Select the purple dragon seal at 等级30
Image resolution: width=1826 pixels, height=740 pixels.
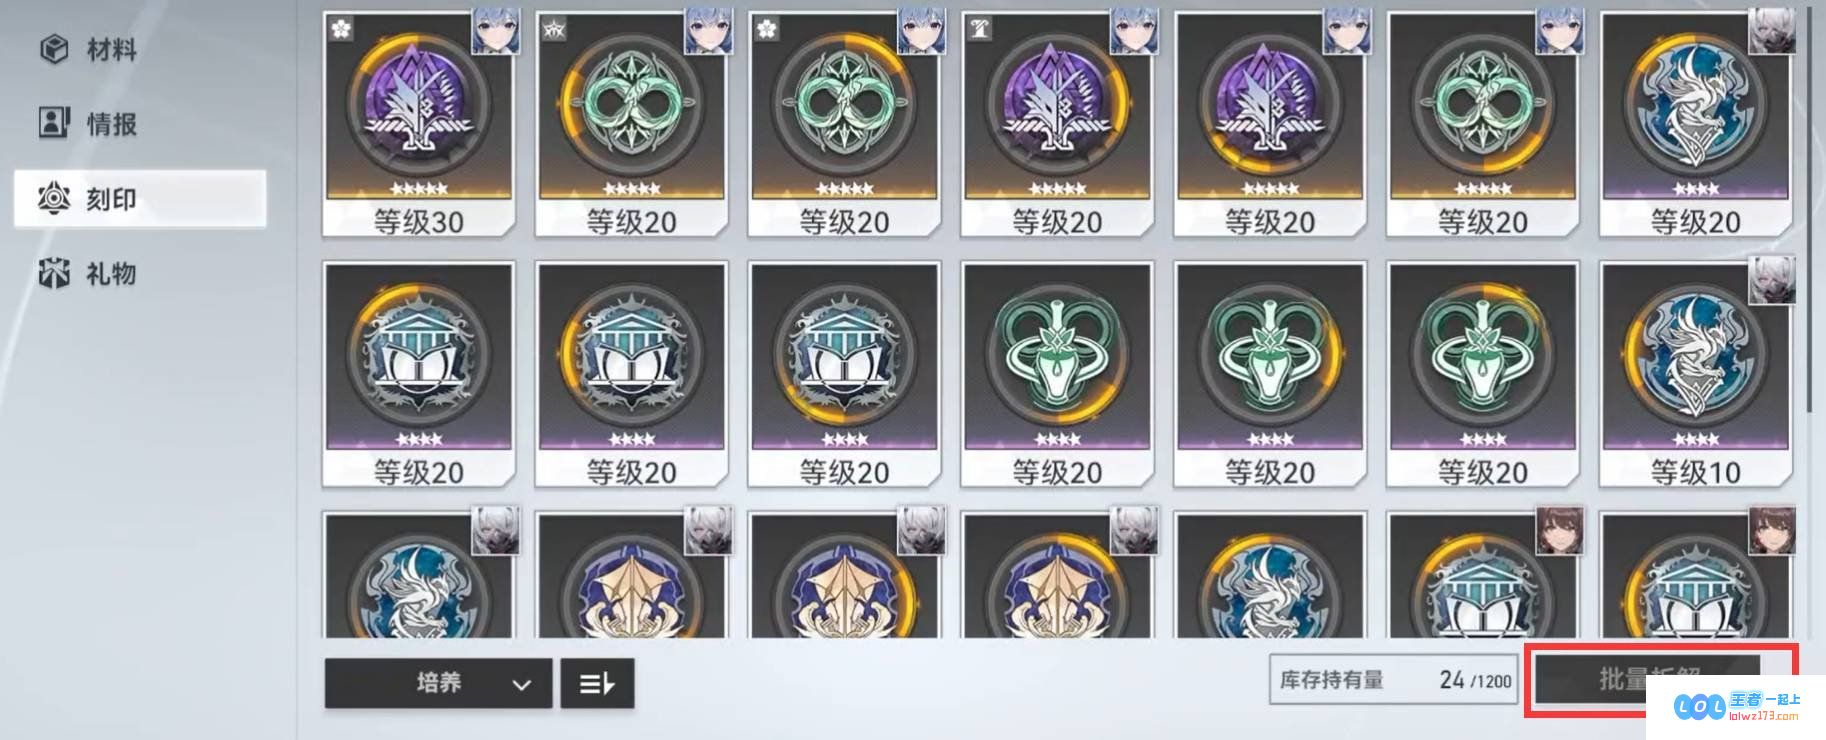click(419, 125)
